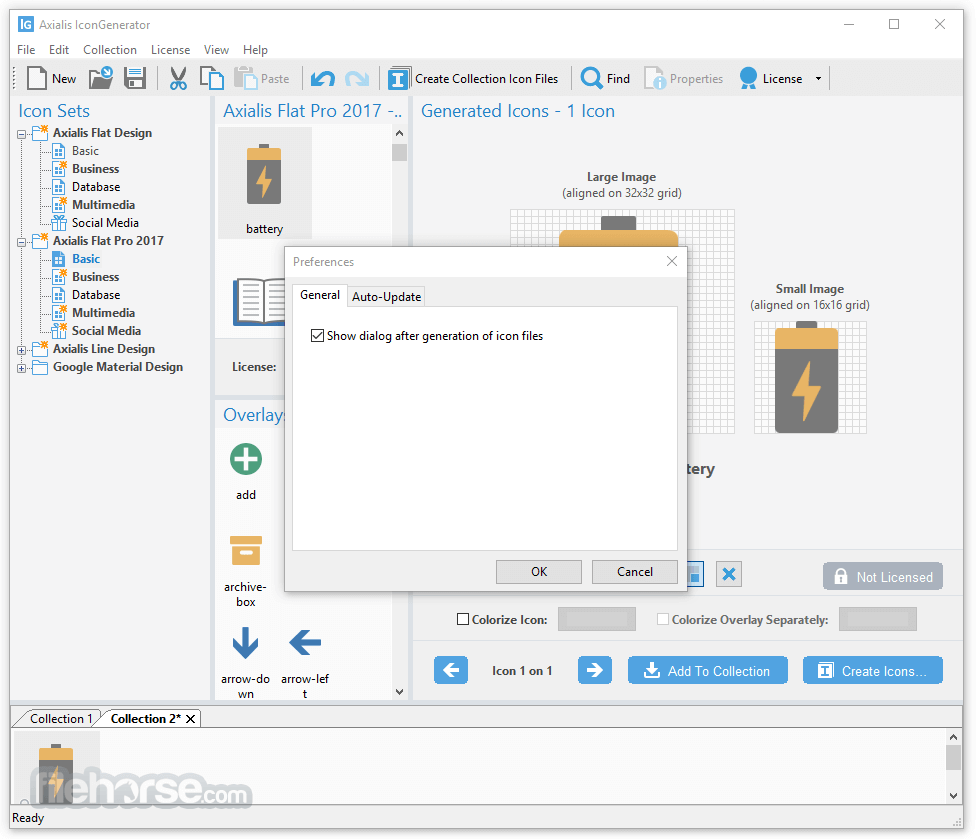
Task: Open the View menu
Action: 216,50
